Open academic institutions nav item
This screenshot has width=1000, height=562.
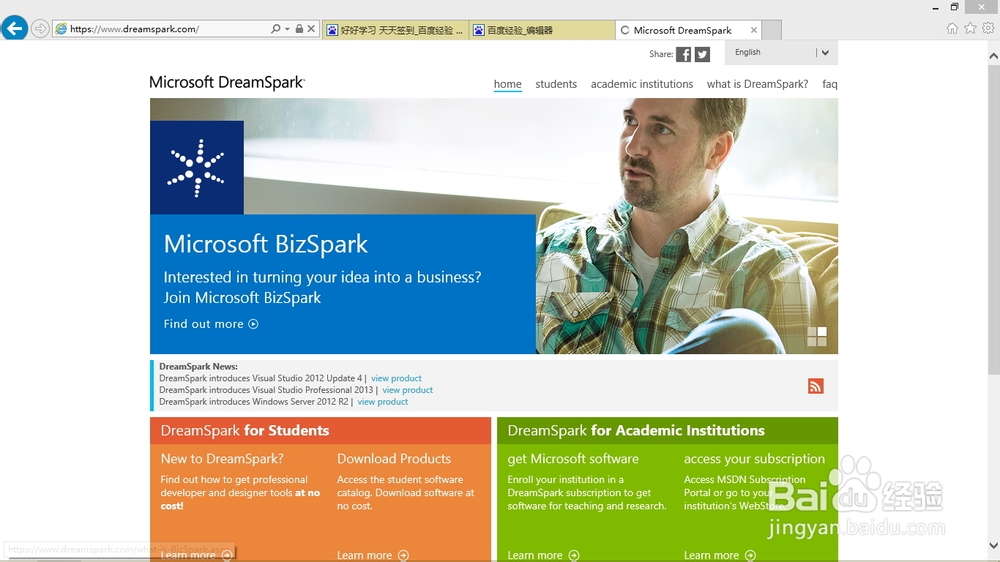click(x=642, y=84)
